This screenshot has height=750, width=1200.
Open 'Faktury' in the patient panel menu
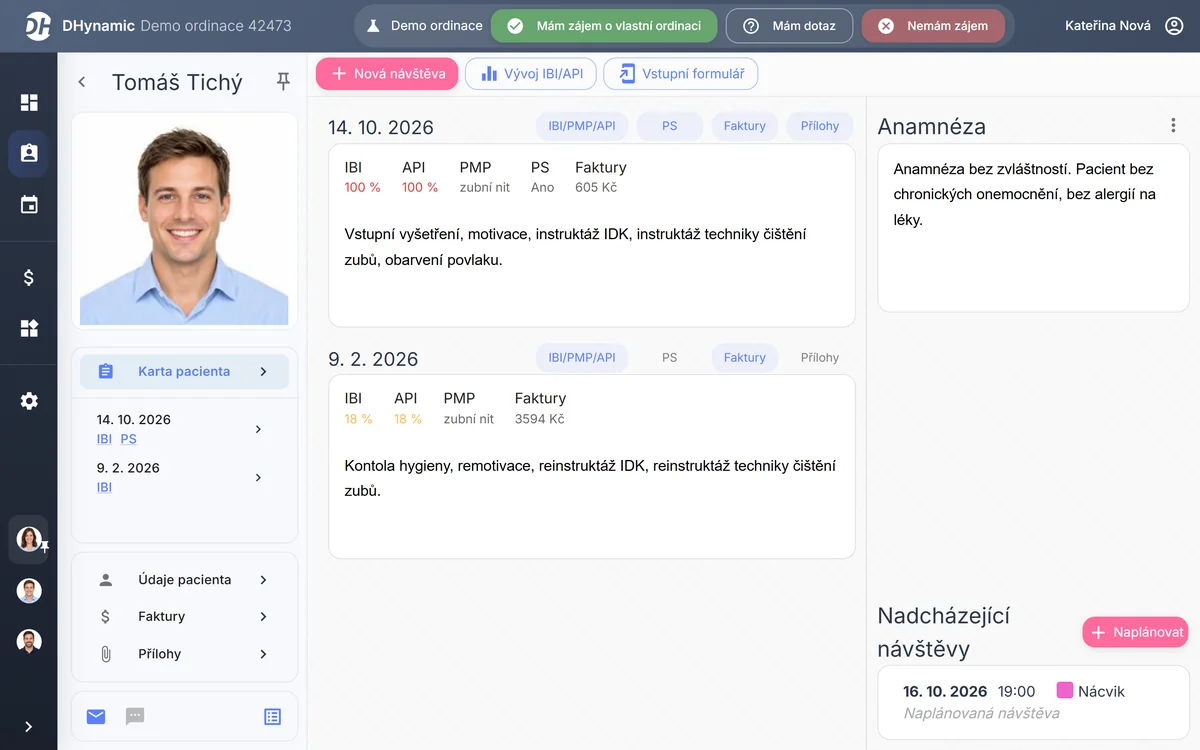(x=184, y=617)
